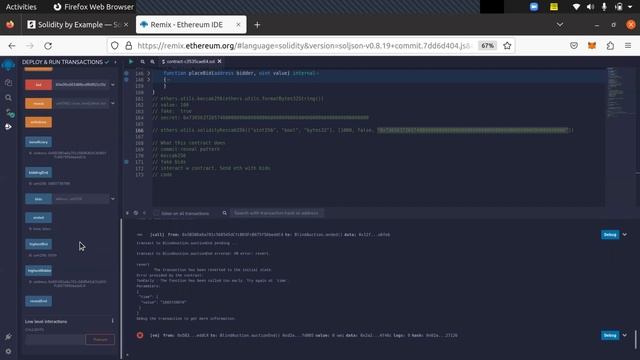Click the Firefox reload page icon
Viewport: 640px width, 360px height.
(x=48, y=46)
